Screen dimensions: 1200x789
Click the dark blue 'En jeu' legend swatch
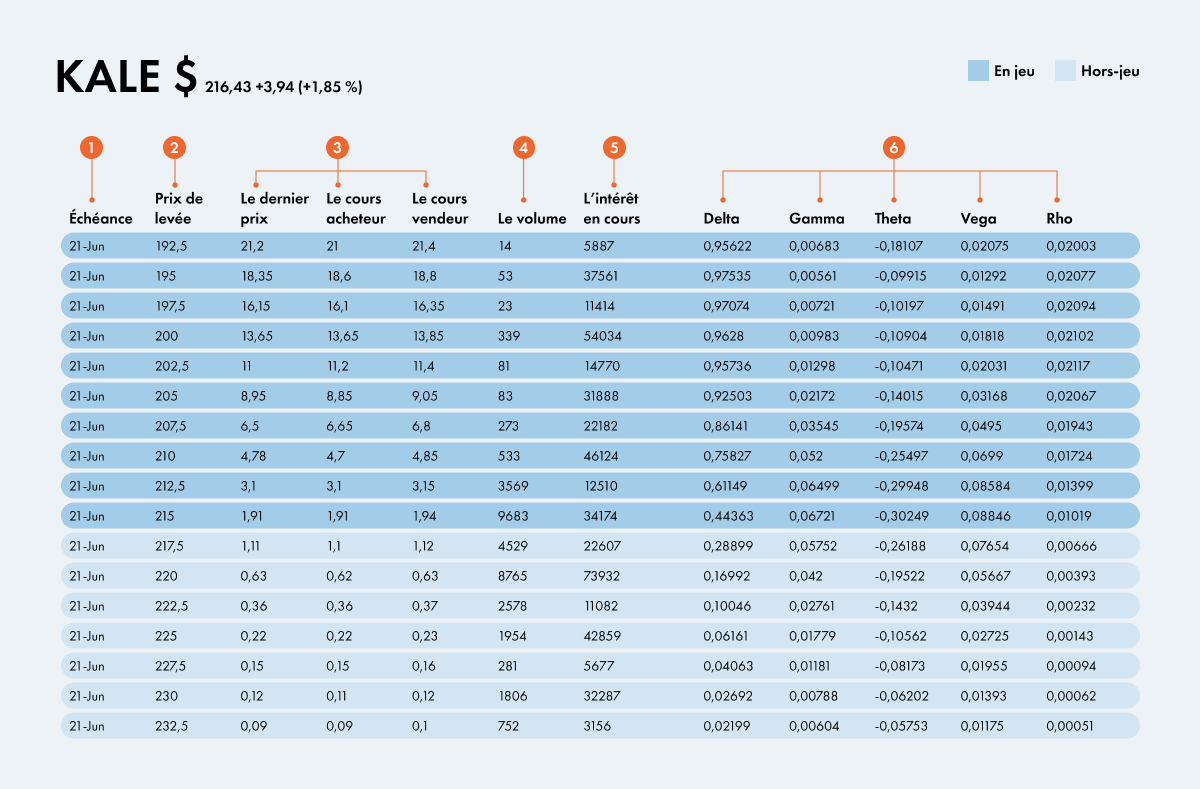click(x=978, y=71)
